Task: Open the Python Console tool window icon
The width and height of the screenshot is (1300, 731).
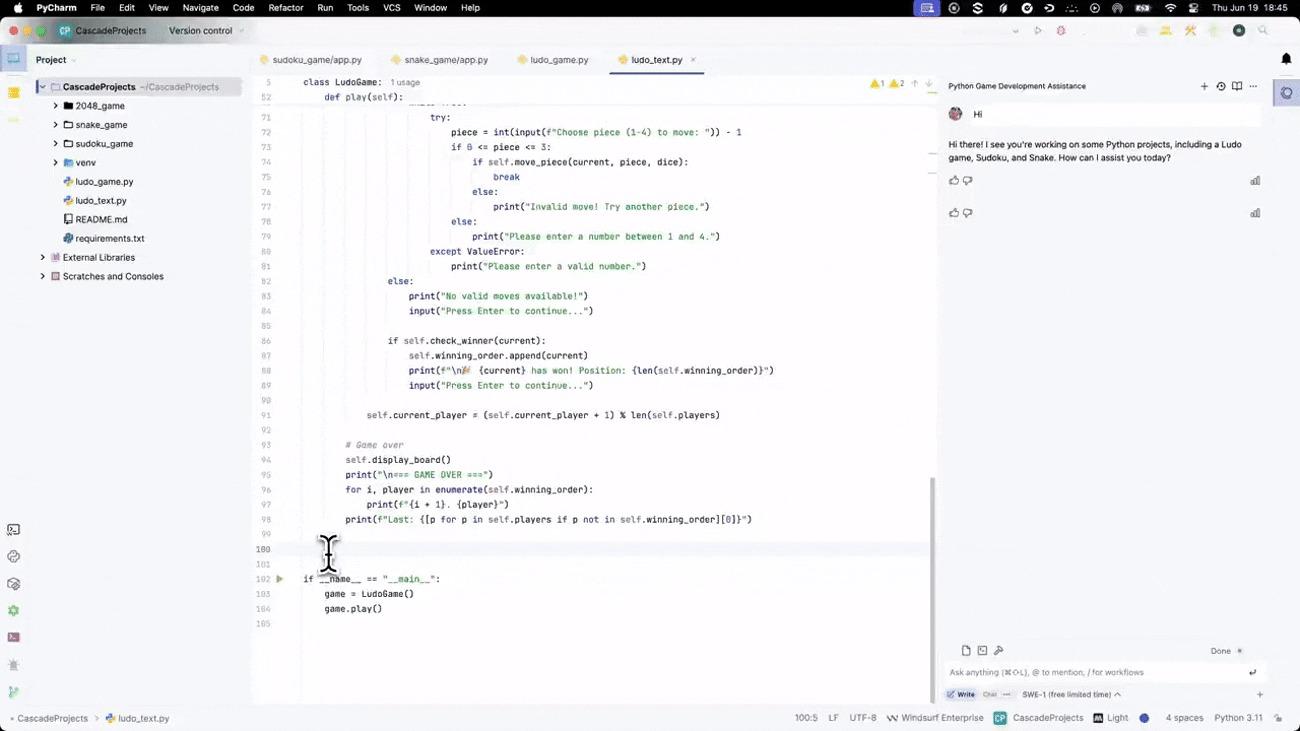Action: [13, 557]
